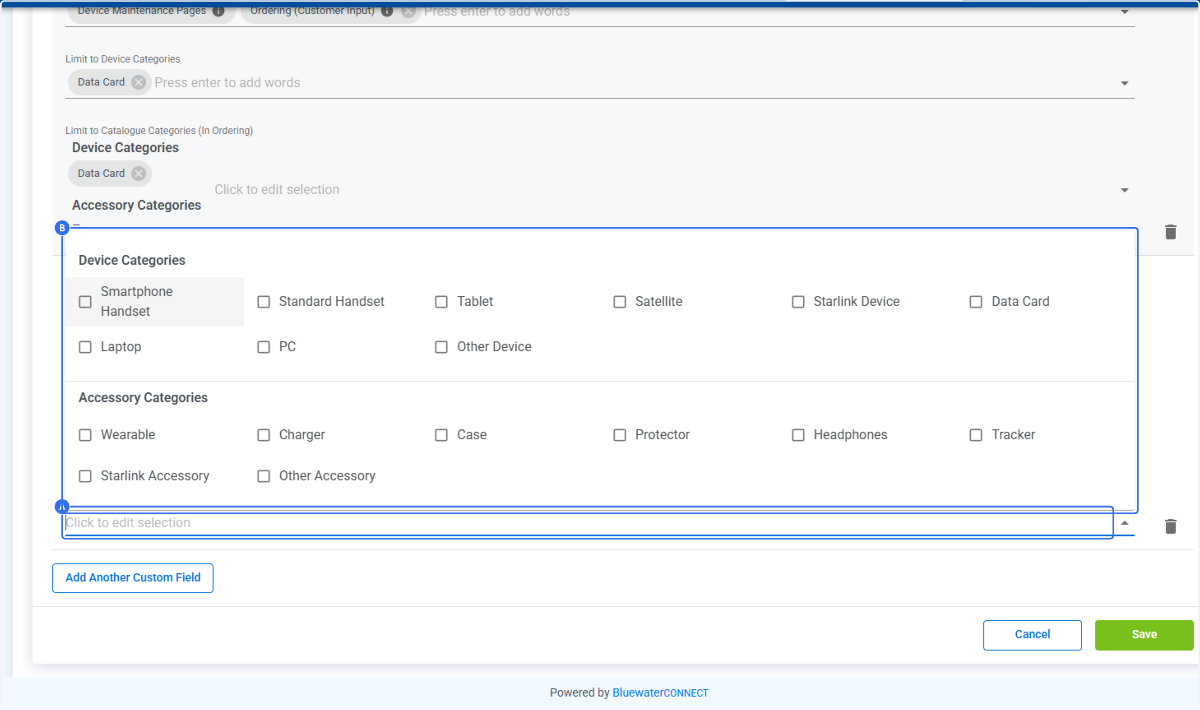Screen dimensions: 1200x710
Task: Click the info icon on Device Maintenance Pages chip
Action: [x=218, y=11]
